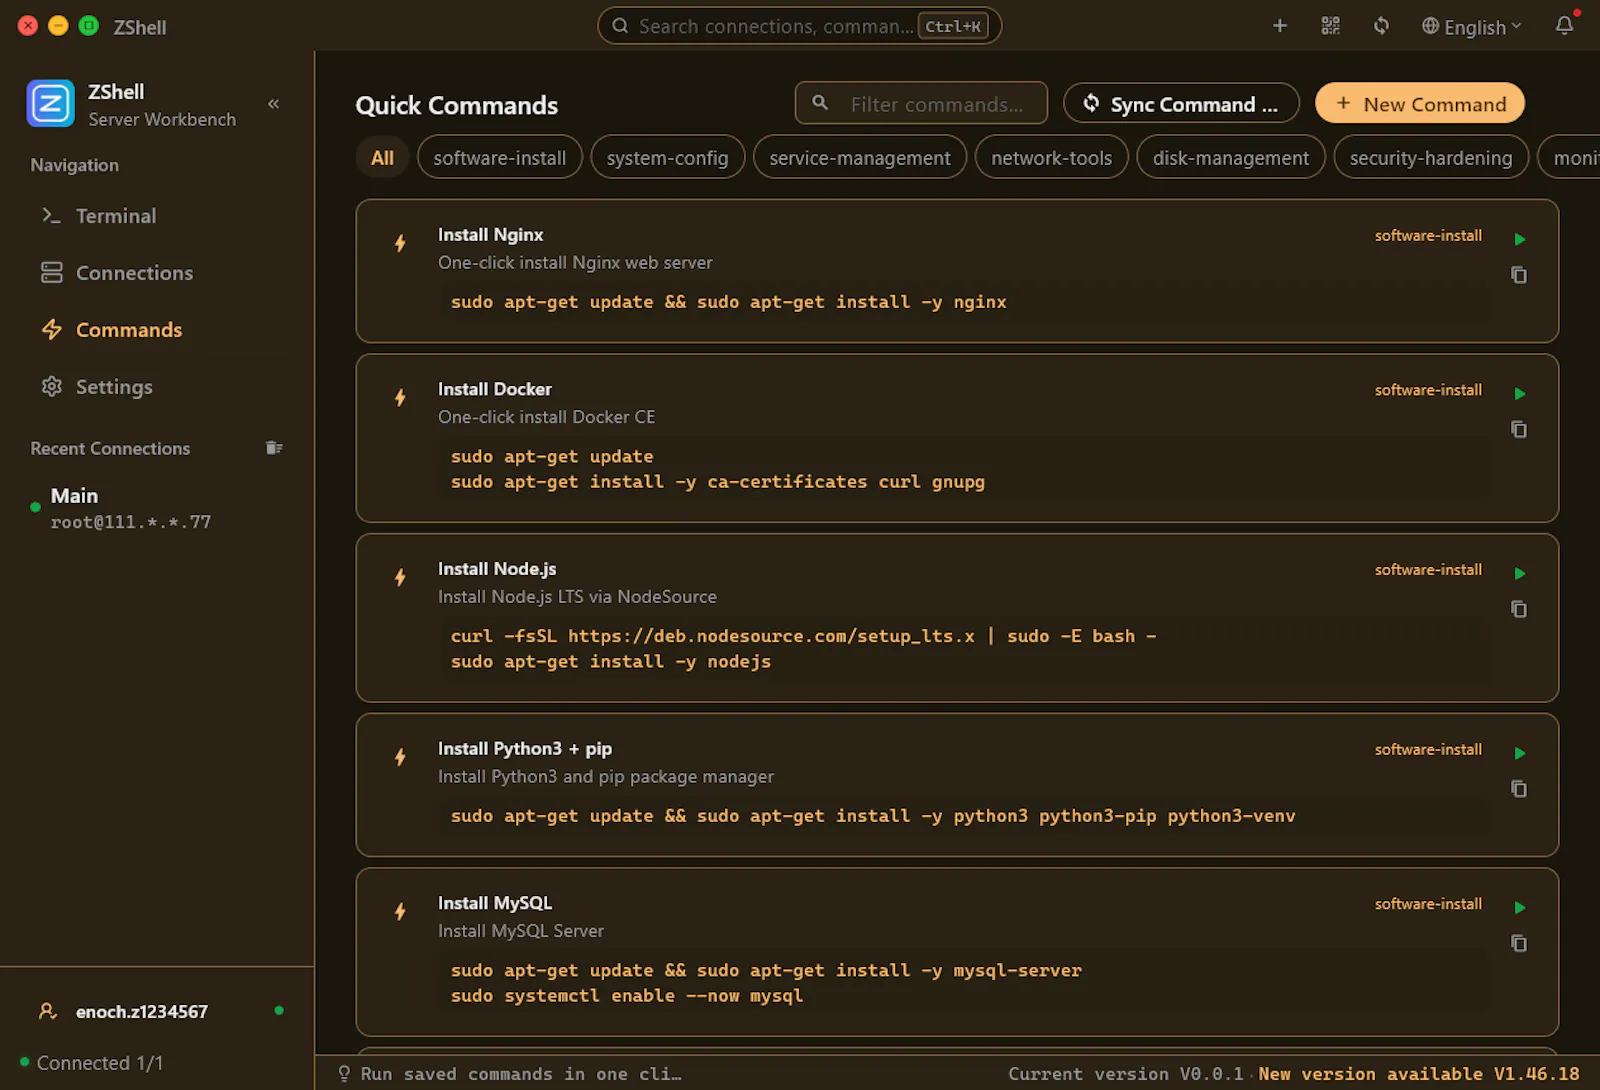Select the All filter tab

pyautogui.click(x=382, y=158)
